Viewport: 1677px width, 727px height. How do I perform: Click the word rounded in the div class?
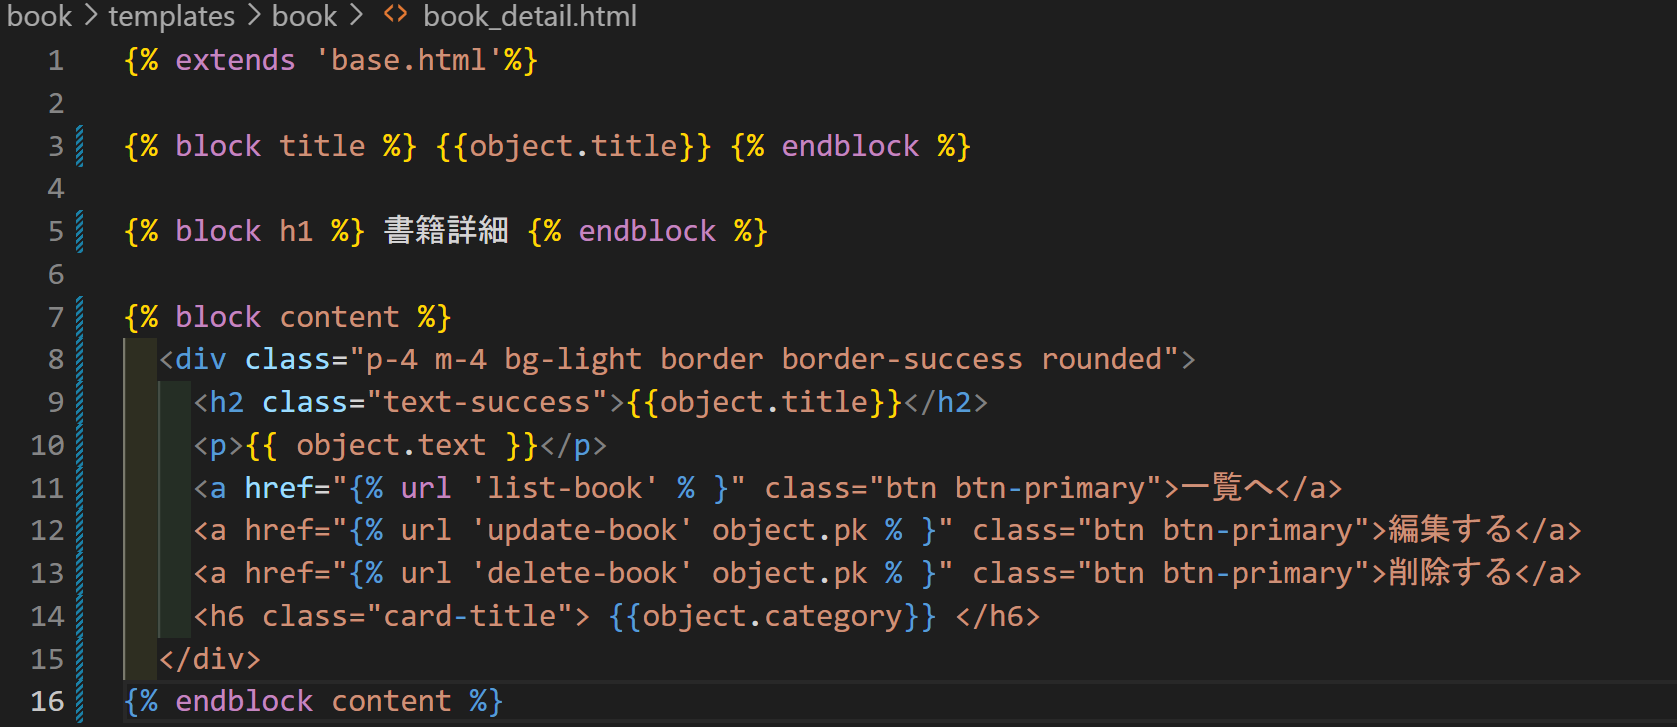1102,360
